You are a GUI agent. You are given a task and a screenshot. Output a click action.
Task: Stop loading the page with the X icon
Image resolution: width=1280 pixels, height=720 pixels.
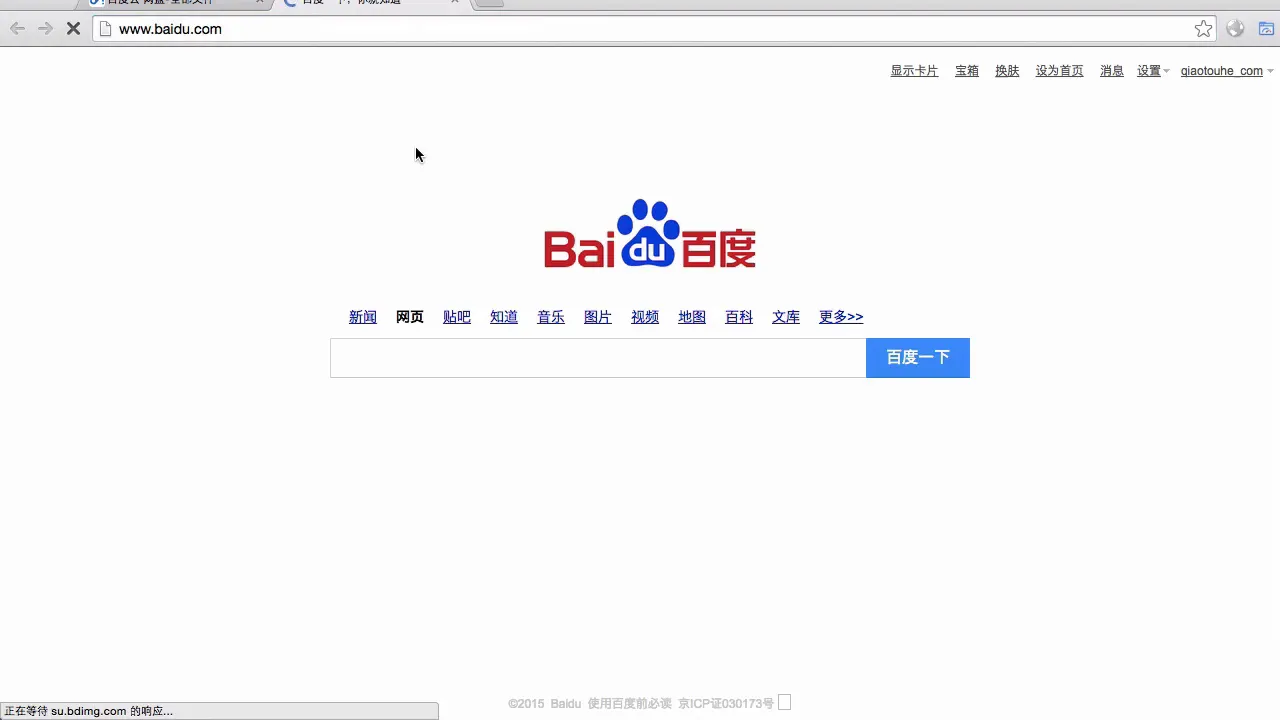tap(73, 29)
